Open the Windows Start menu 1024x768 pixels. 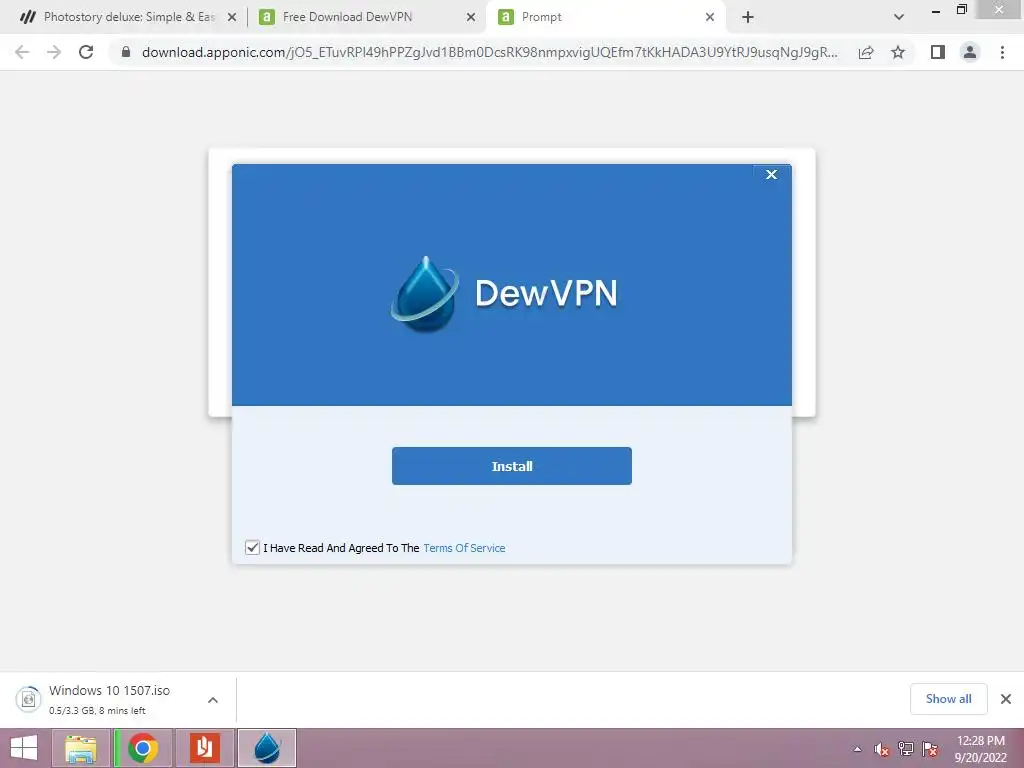click(24, 748)
